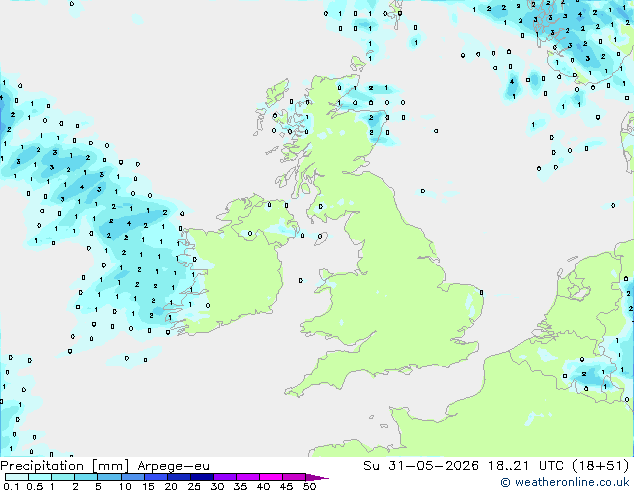Click the '30' legend scale label
The height and width of the screenshot is (490, 634).
(217, 486)
